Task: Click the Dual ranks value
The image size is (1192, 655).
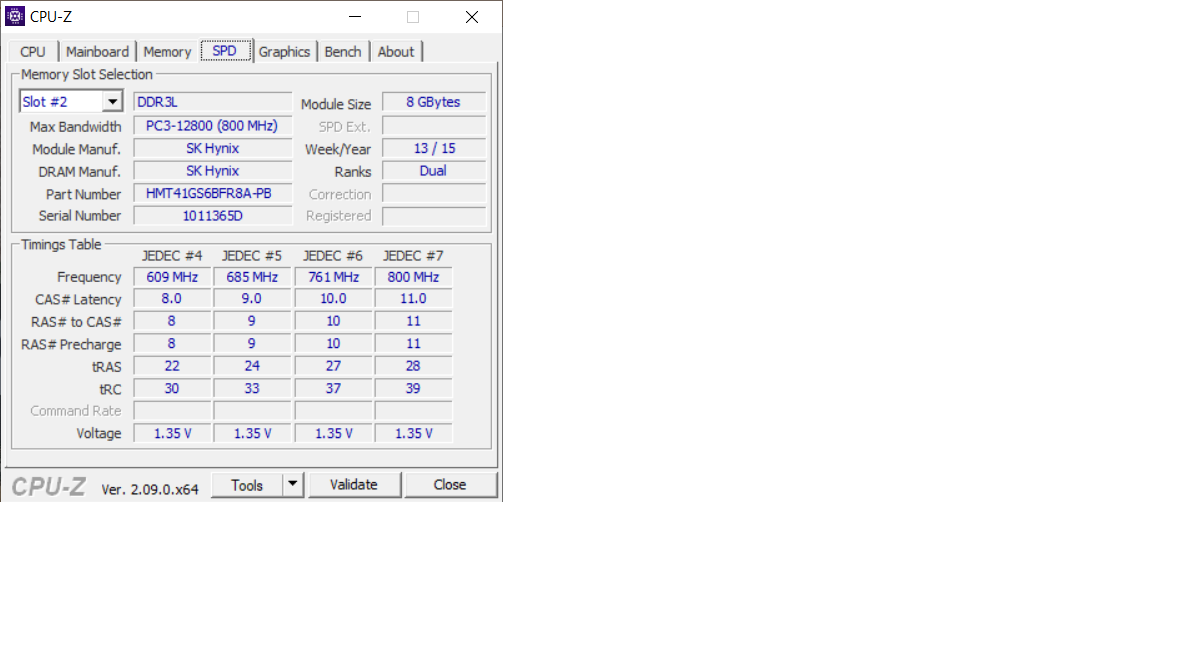Action: point(434,171)
